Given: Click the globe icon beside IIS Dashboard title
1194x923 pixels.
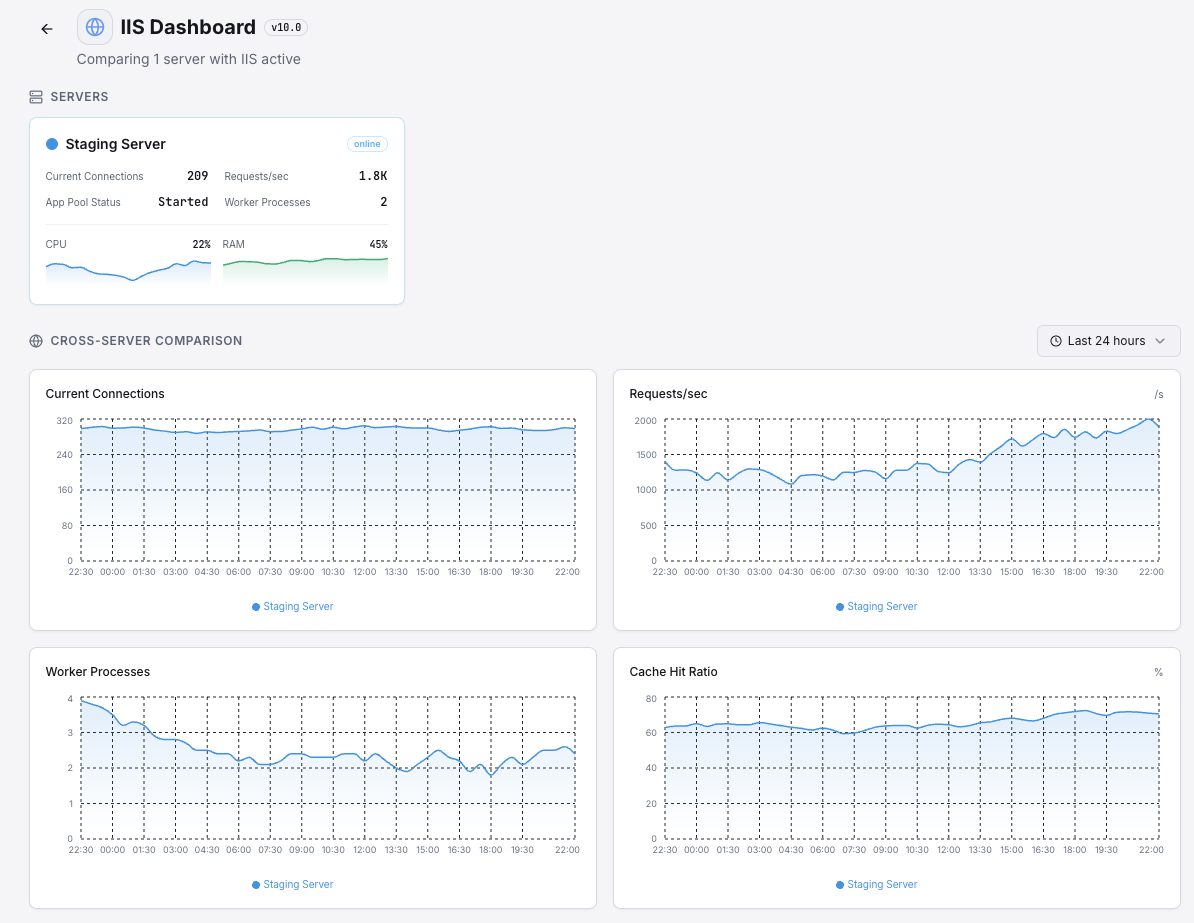Looking at the screenshot, I should point(94,26).
